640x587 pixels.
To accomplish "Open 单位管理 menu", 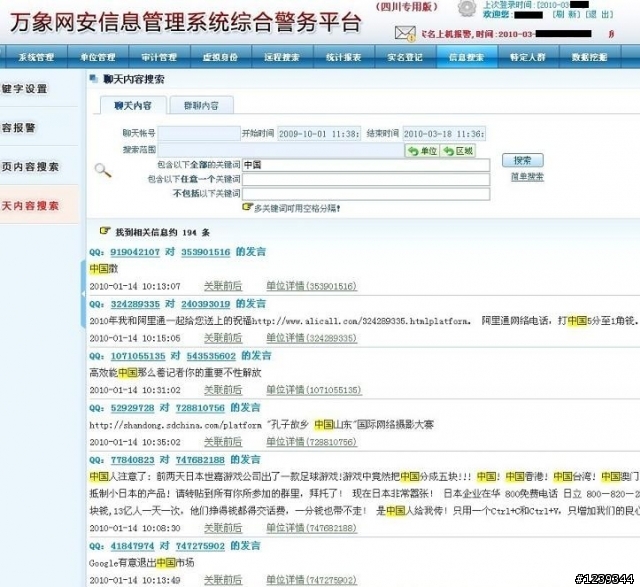I will pyautogui.click(x=98, y=57).
